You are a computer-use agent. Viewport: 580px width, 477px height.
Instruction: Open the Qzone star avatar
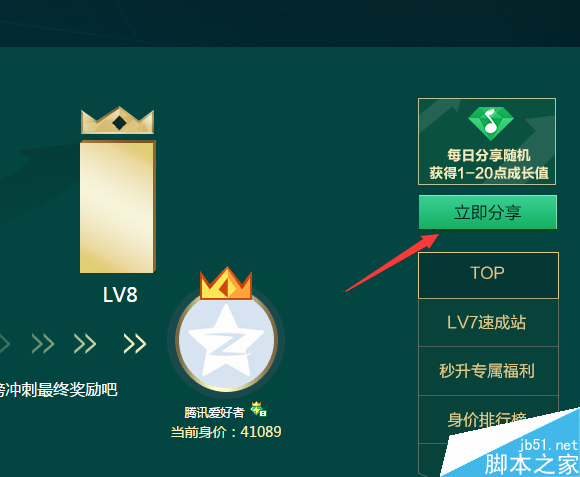coord(226,340)
